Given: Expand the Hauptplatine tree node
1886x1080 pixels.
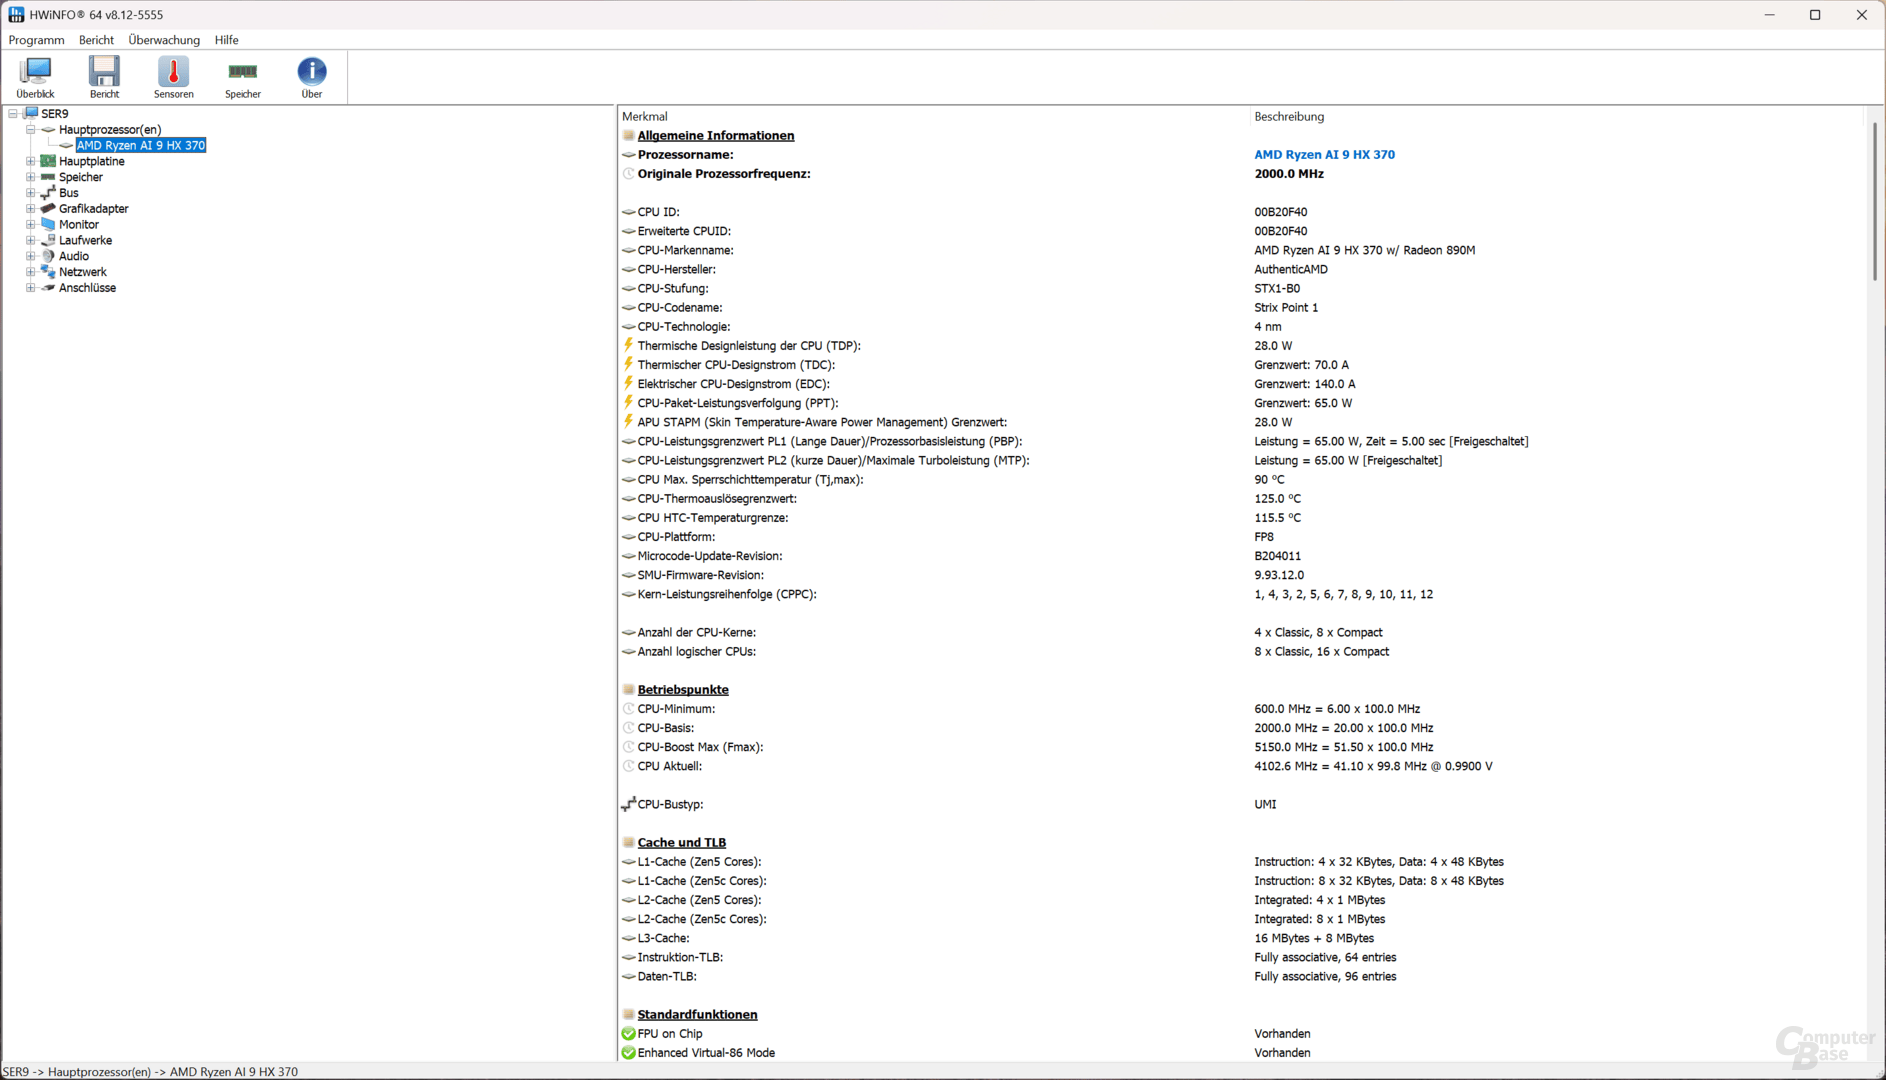Looking at the screenshot, I should tap(30, 161).
